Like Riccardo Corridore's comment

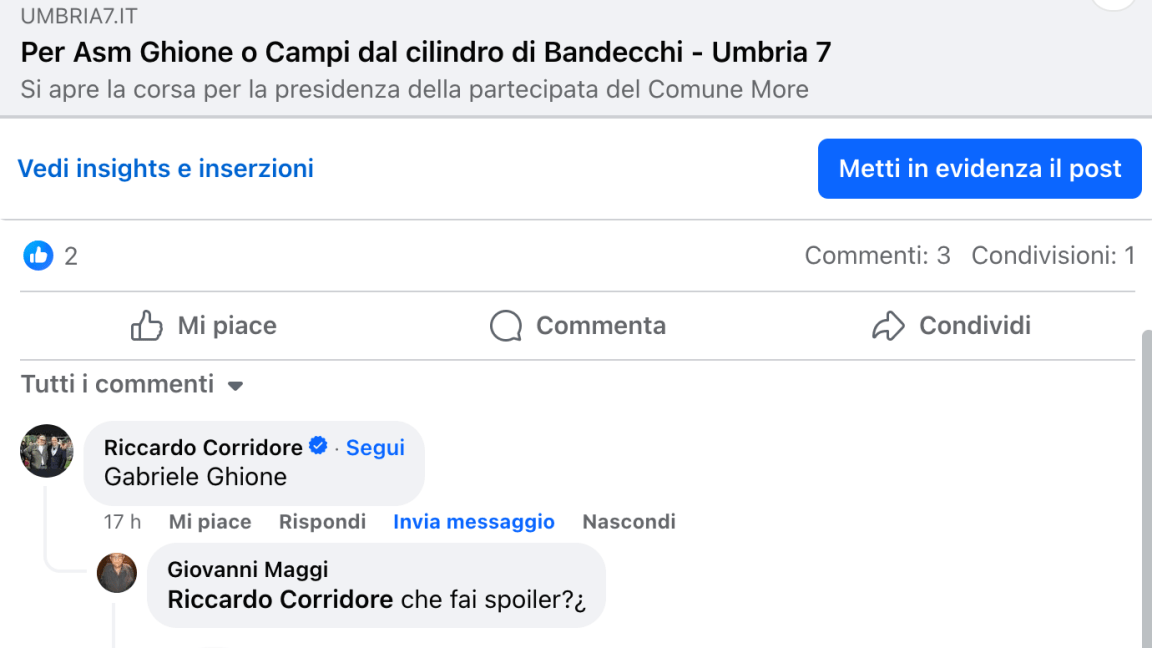210,522
